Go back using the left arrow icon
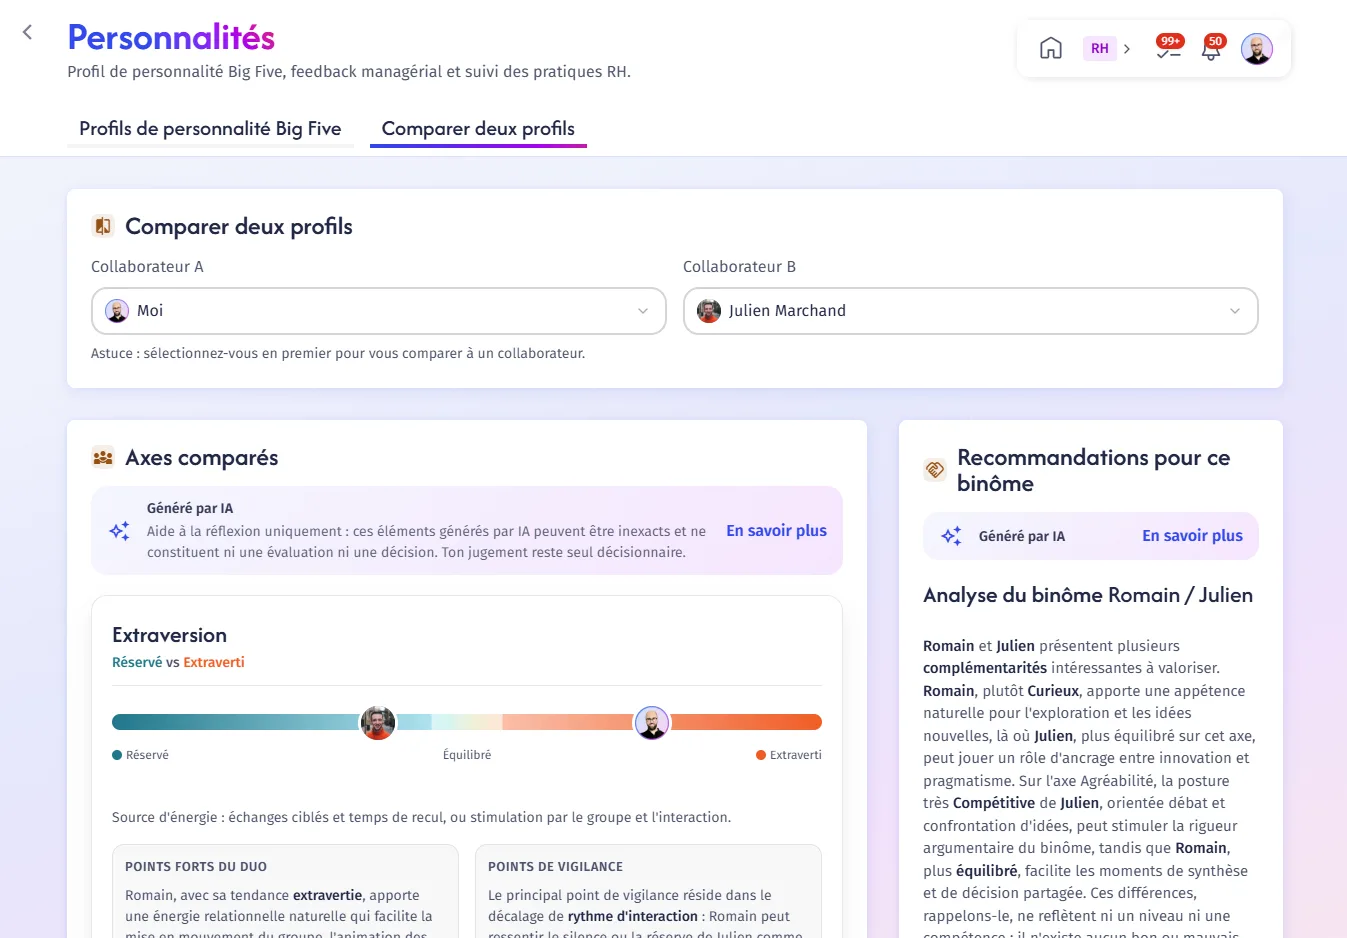Image resolution: width=1347 pixels, height=938 pixels. pos(28,32)
